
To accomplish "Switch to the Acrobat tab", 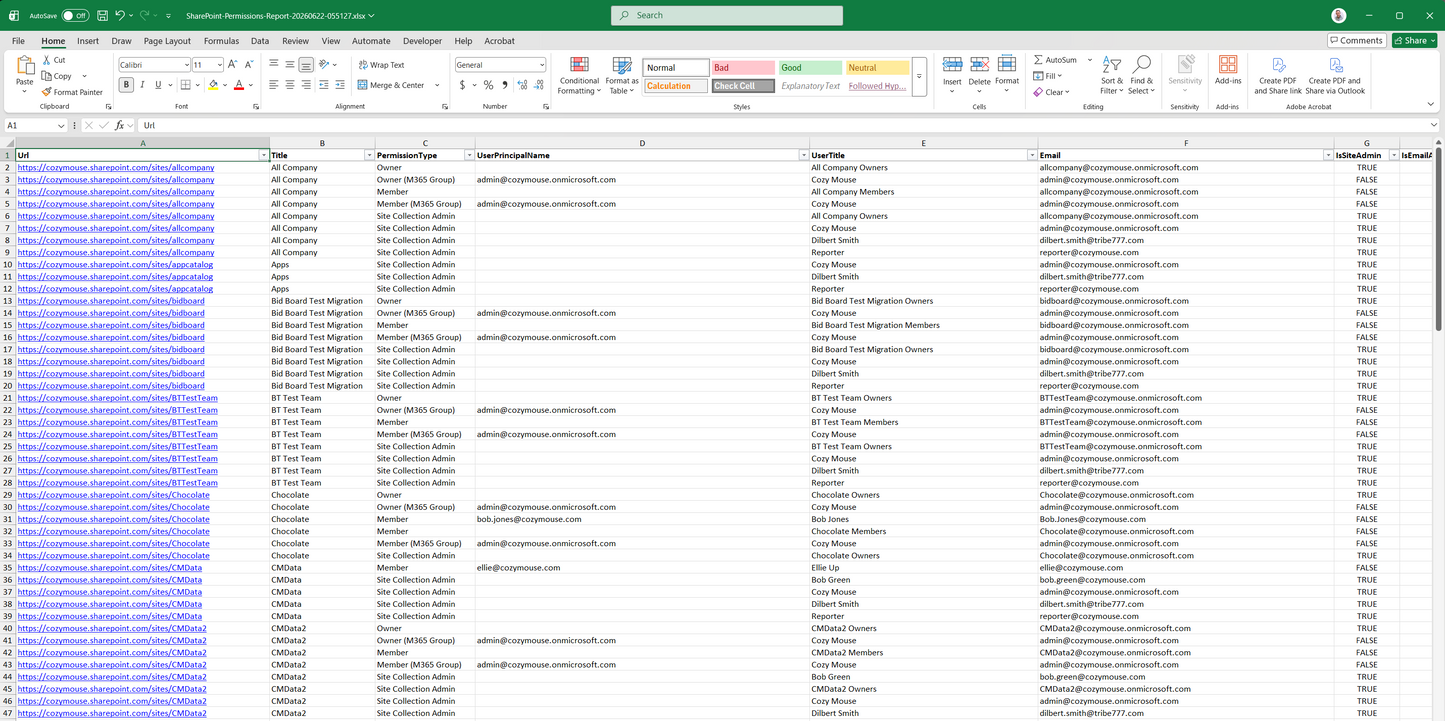I will pyautogui.click(x=500, y=41).
